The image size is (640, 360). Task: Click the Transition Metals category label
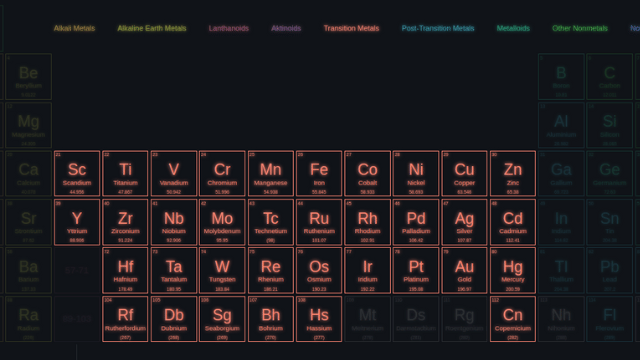coord(351,28)
